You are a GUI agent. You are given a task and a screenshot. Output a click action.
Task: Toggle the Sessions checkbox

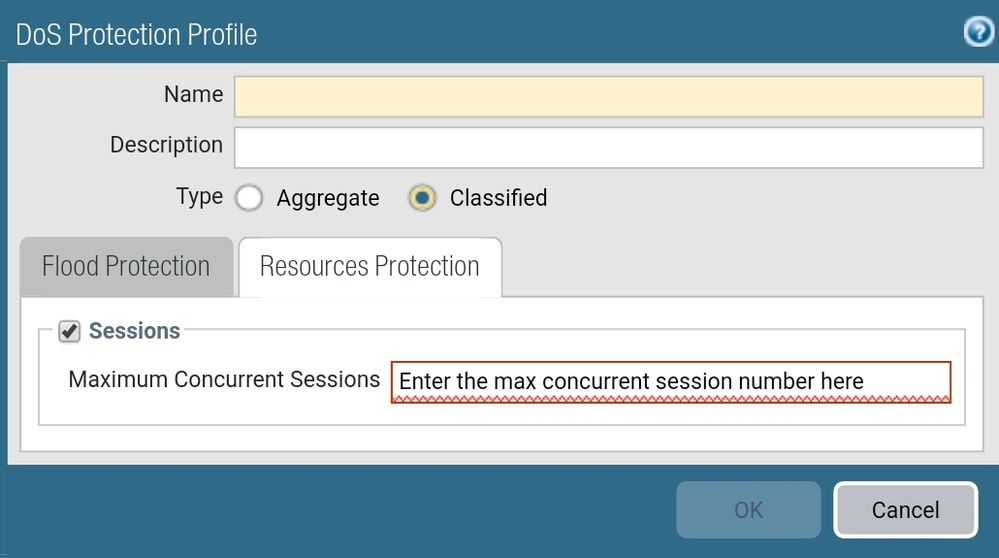69,331
